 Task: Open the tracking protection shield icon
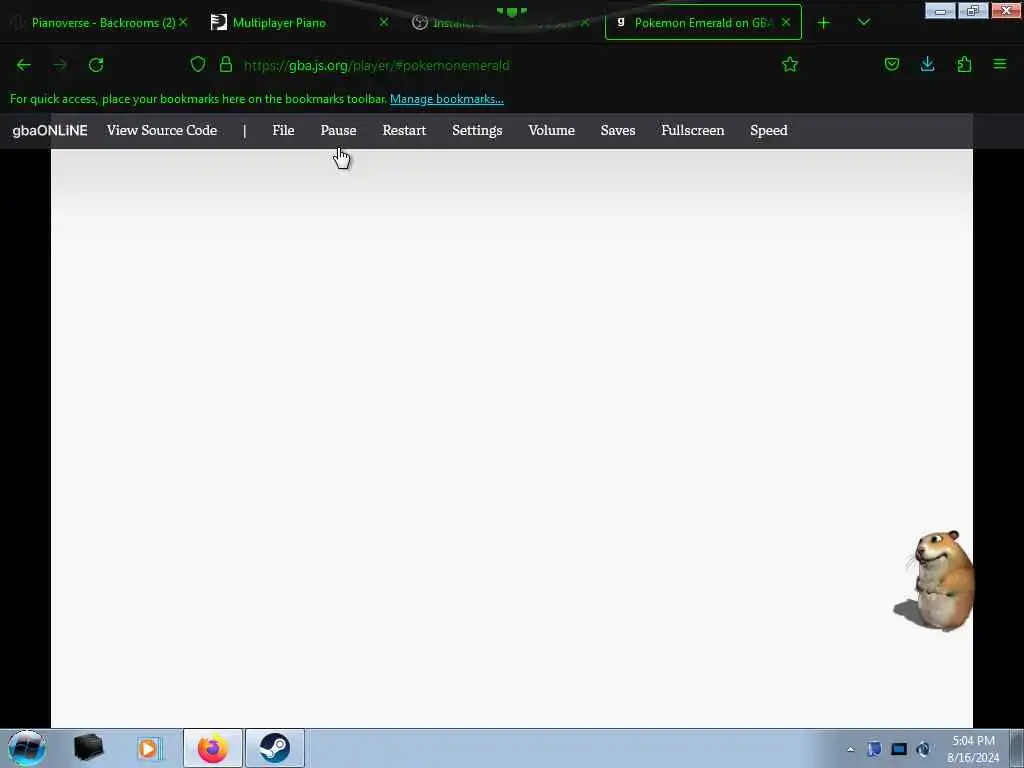click(198, 64)
